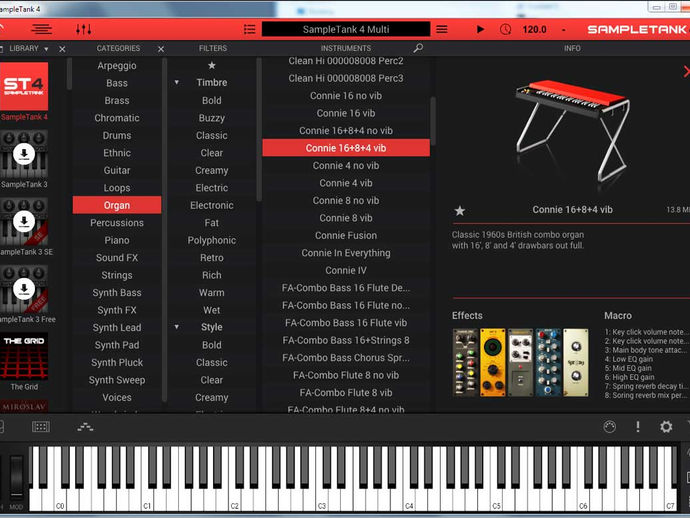This screenshot has width=690, height=518.
Task: Open the grey amp effect unit
Action: (x=520, y=362)
